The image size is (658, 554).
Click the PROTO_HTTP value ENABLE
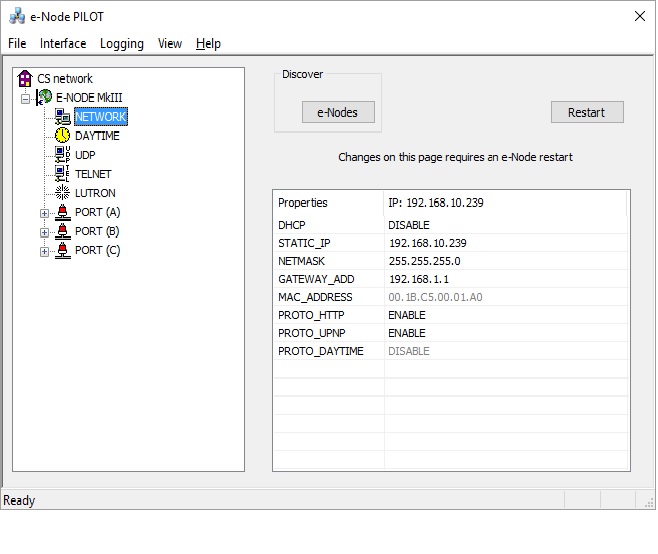tap(407, 315)
